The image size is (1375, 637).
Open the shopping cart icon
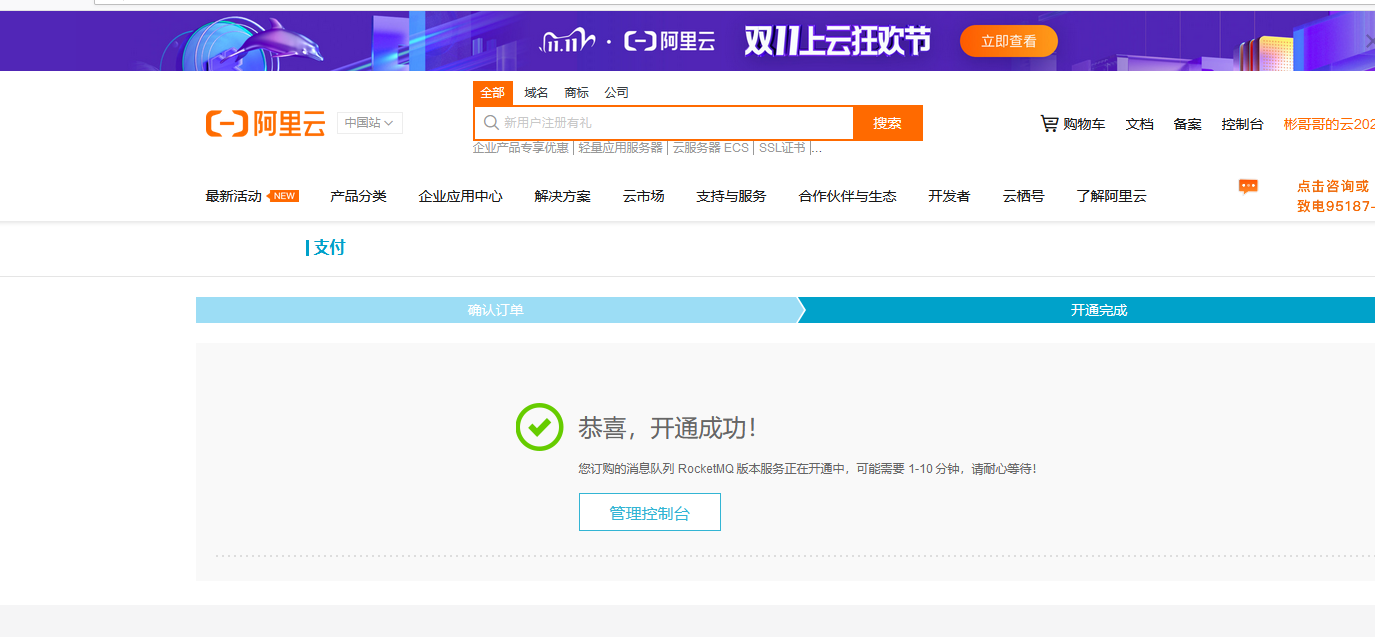tap(1049, 124)
